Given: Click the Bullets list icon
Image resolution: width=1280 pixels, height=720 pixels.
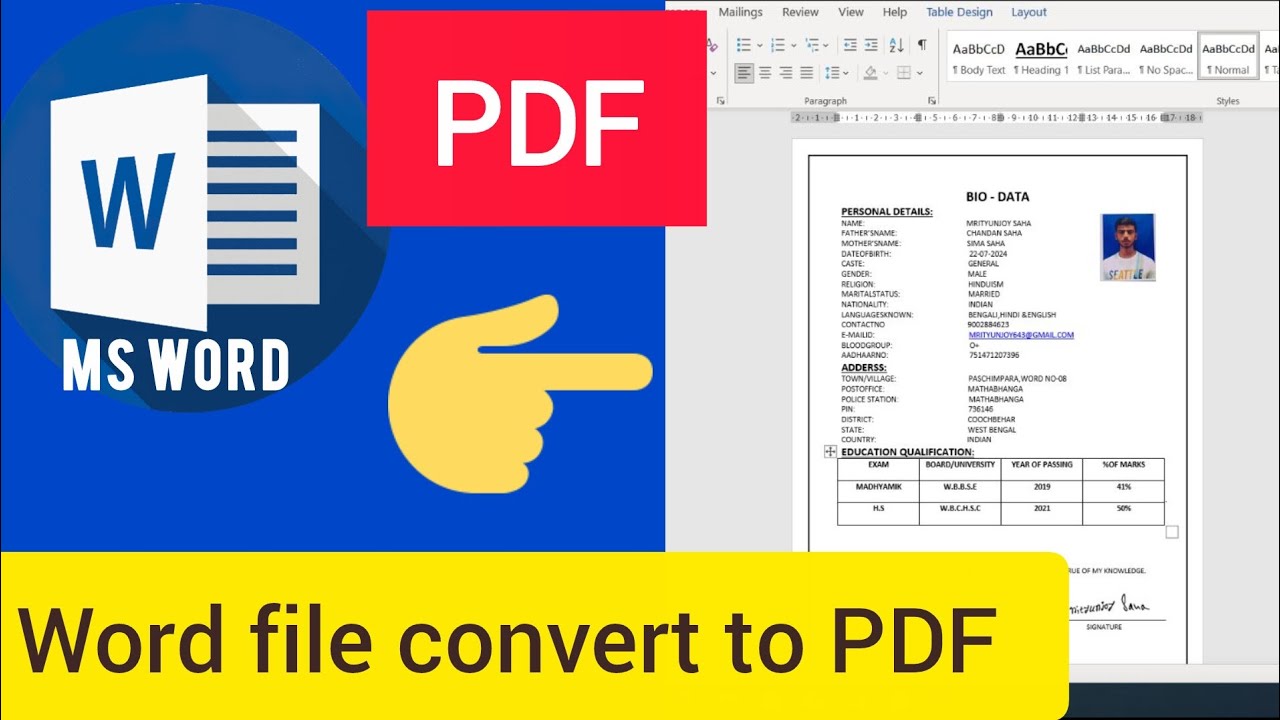Looking at the screenshot, I should [743, 45].
